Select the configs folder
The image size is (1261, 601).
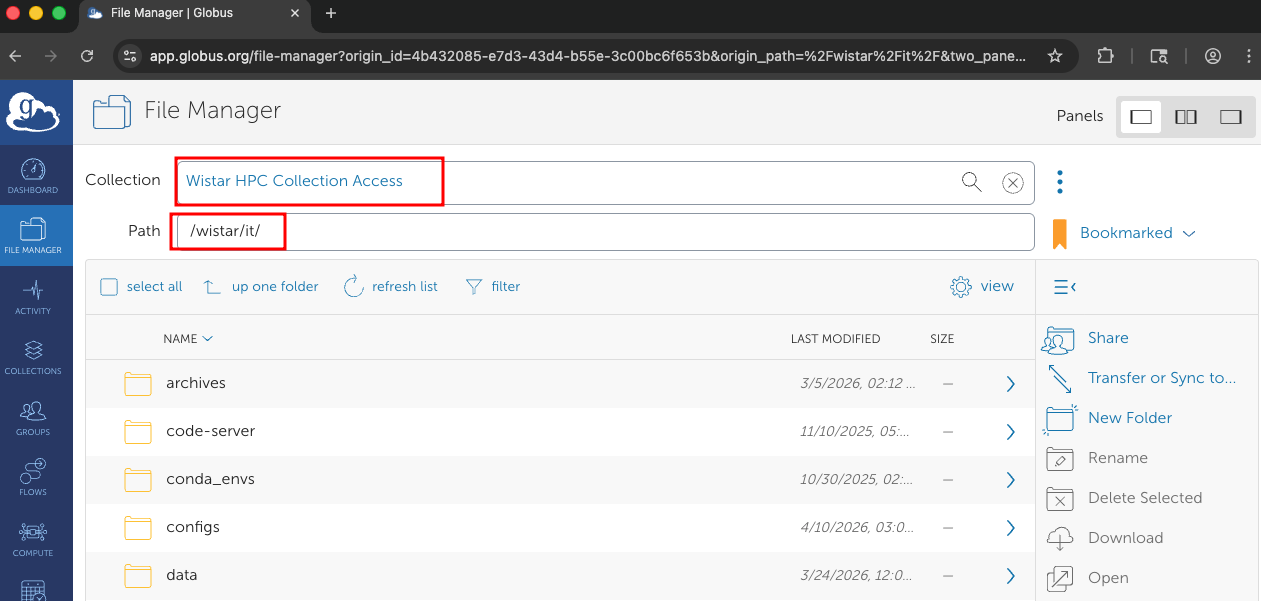click(x=560, y=527)
